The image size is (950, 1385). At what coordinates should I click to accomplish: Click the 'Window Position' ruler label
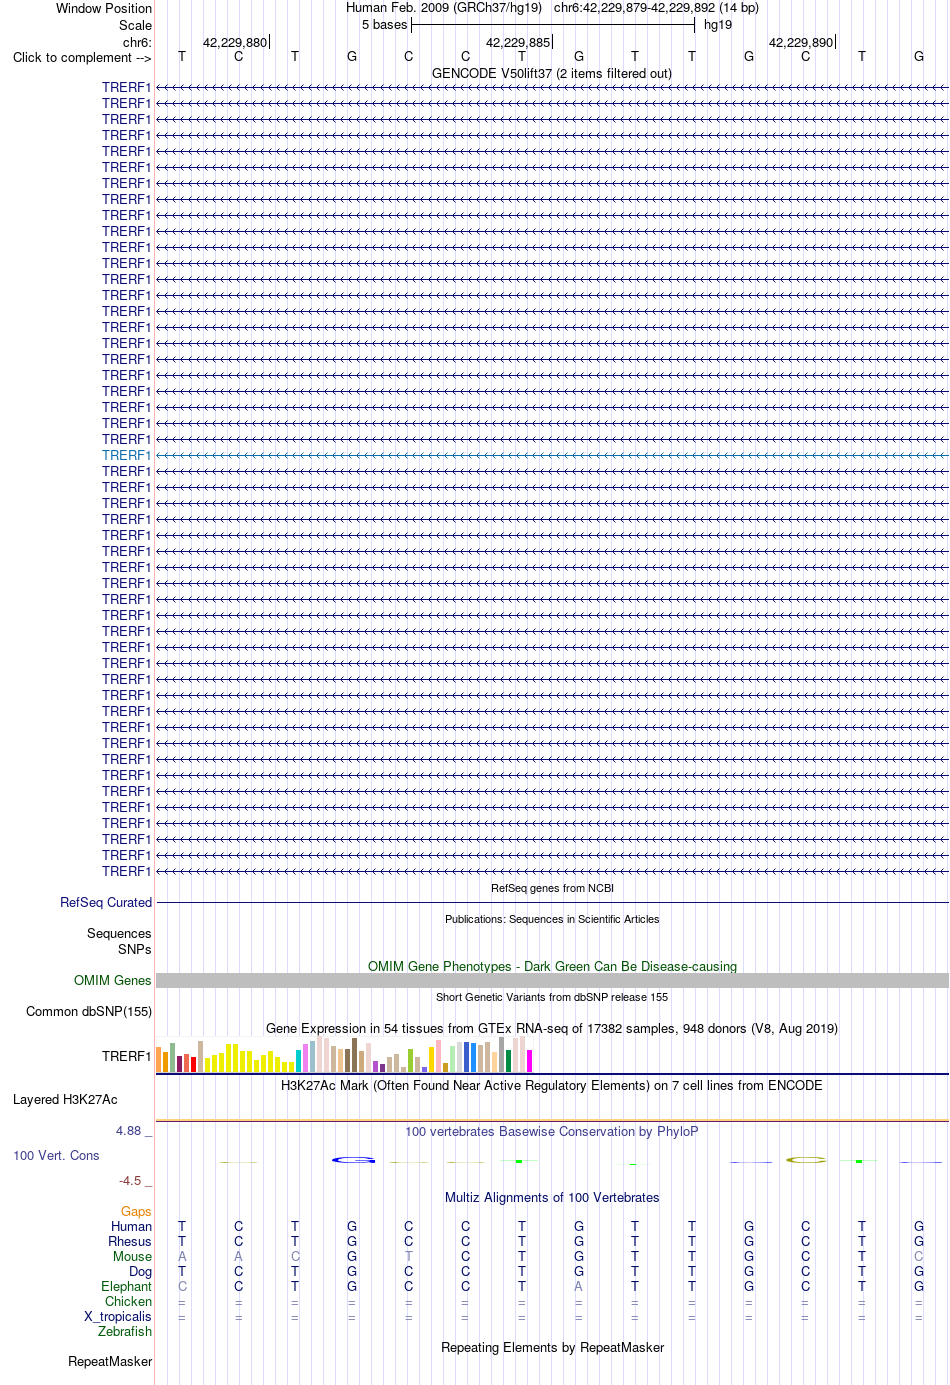pyautogui.click(x=104, y=8)
